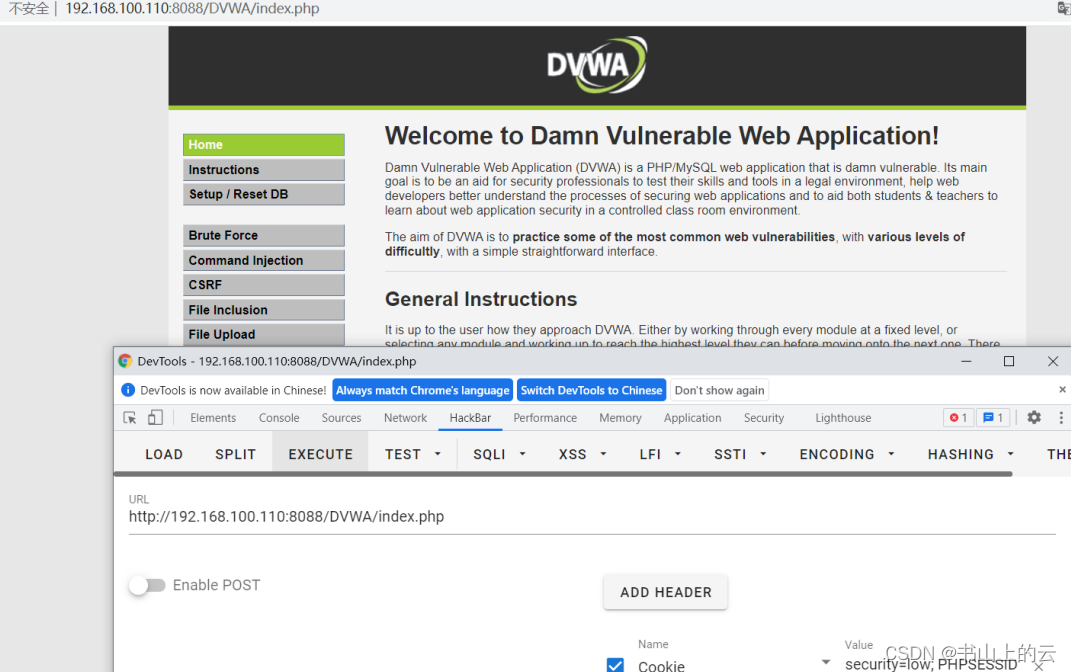This screenshot has height=672, width=1071.
Task: Click the red error count badge
Action: (x=958, y=417)
